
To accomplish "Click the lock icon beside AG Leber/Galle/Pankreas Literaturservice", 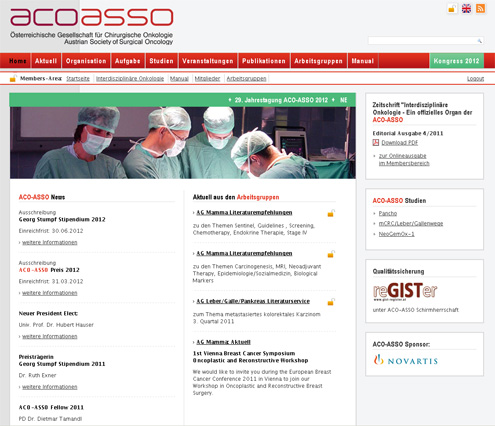I will pos(331,302).
